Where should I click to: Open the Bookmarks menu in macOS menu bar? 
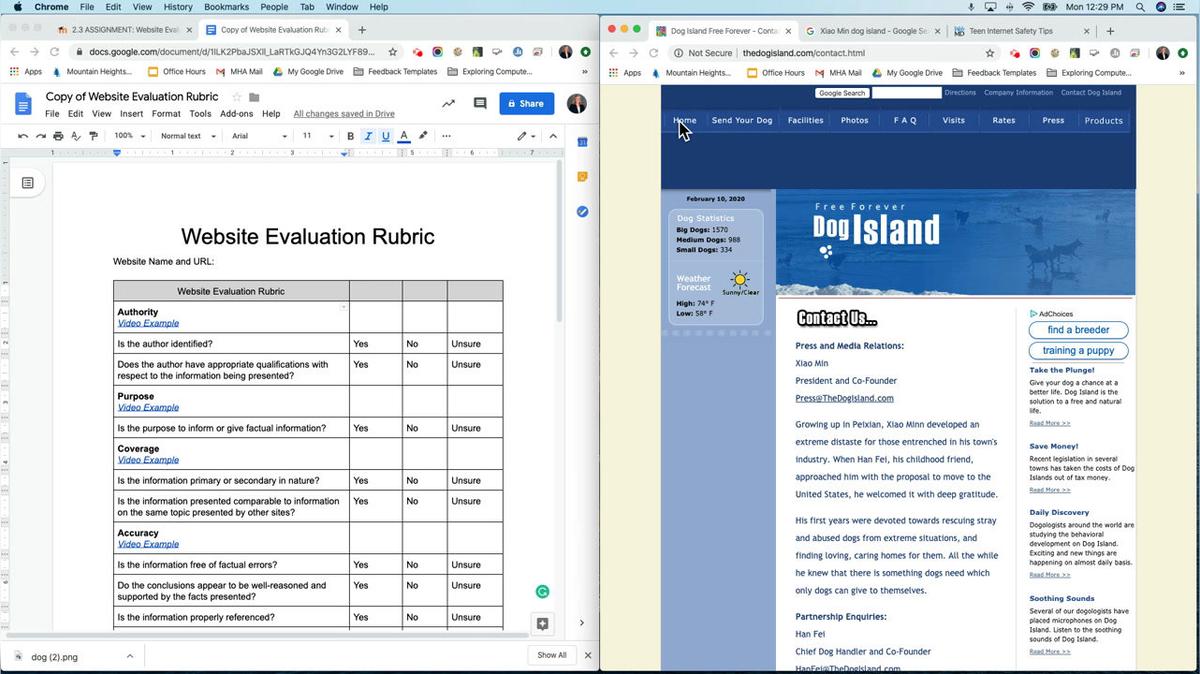click(x=226, y=7)
